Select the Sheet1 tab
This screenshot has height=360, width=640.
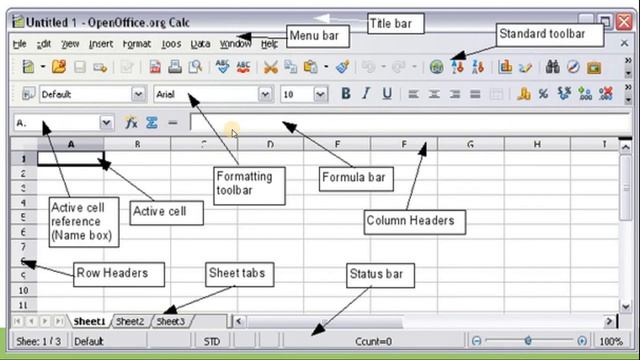(89, 322)
